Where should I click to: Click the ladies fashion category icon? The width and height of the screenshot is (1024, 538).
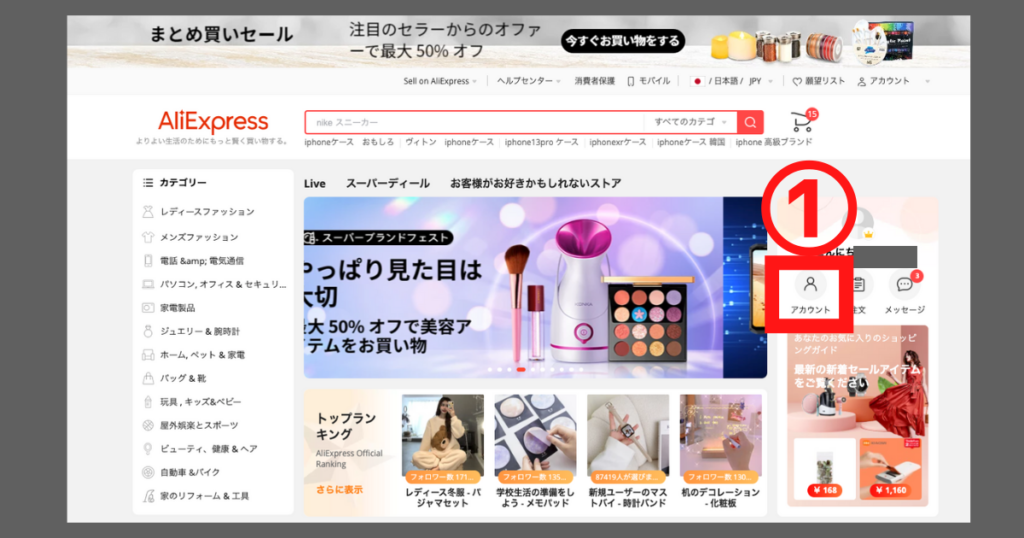pyautogui.click(x=148, y=212)
